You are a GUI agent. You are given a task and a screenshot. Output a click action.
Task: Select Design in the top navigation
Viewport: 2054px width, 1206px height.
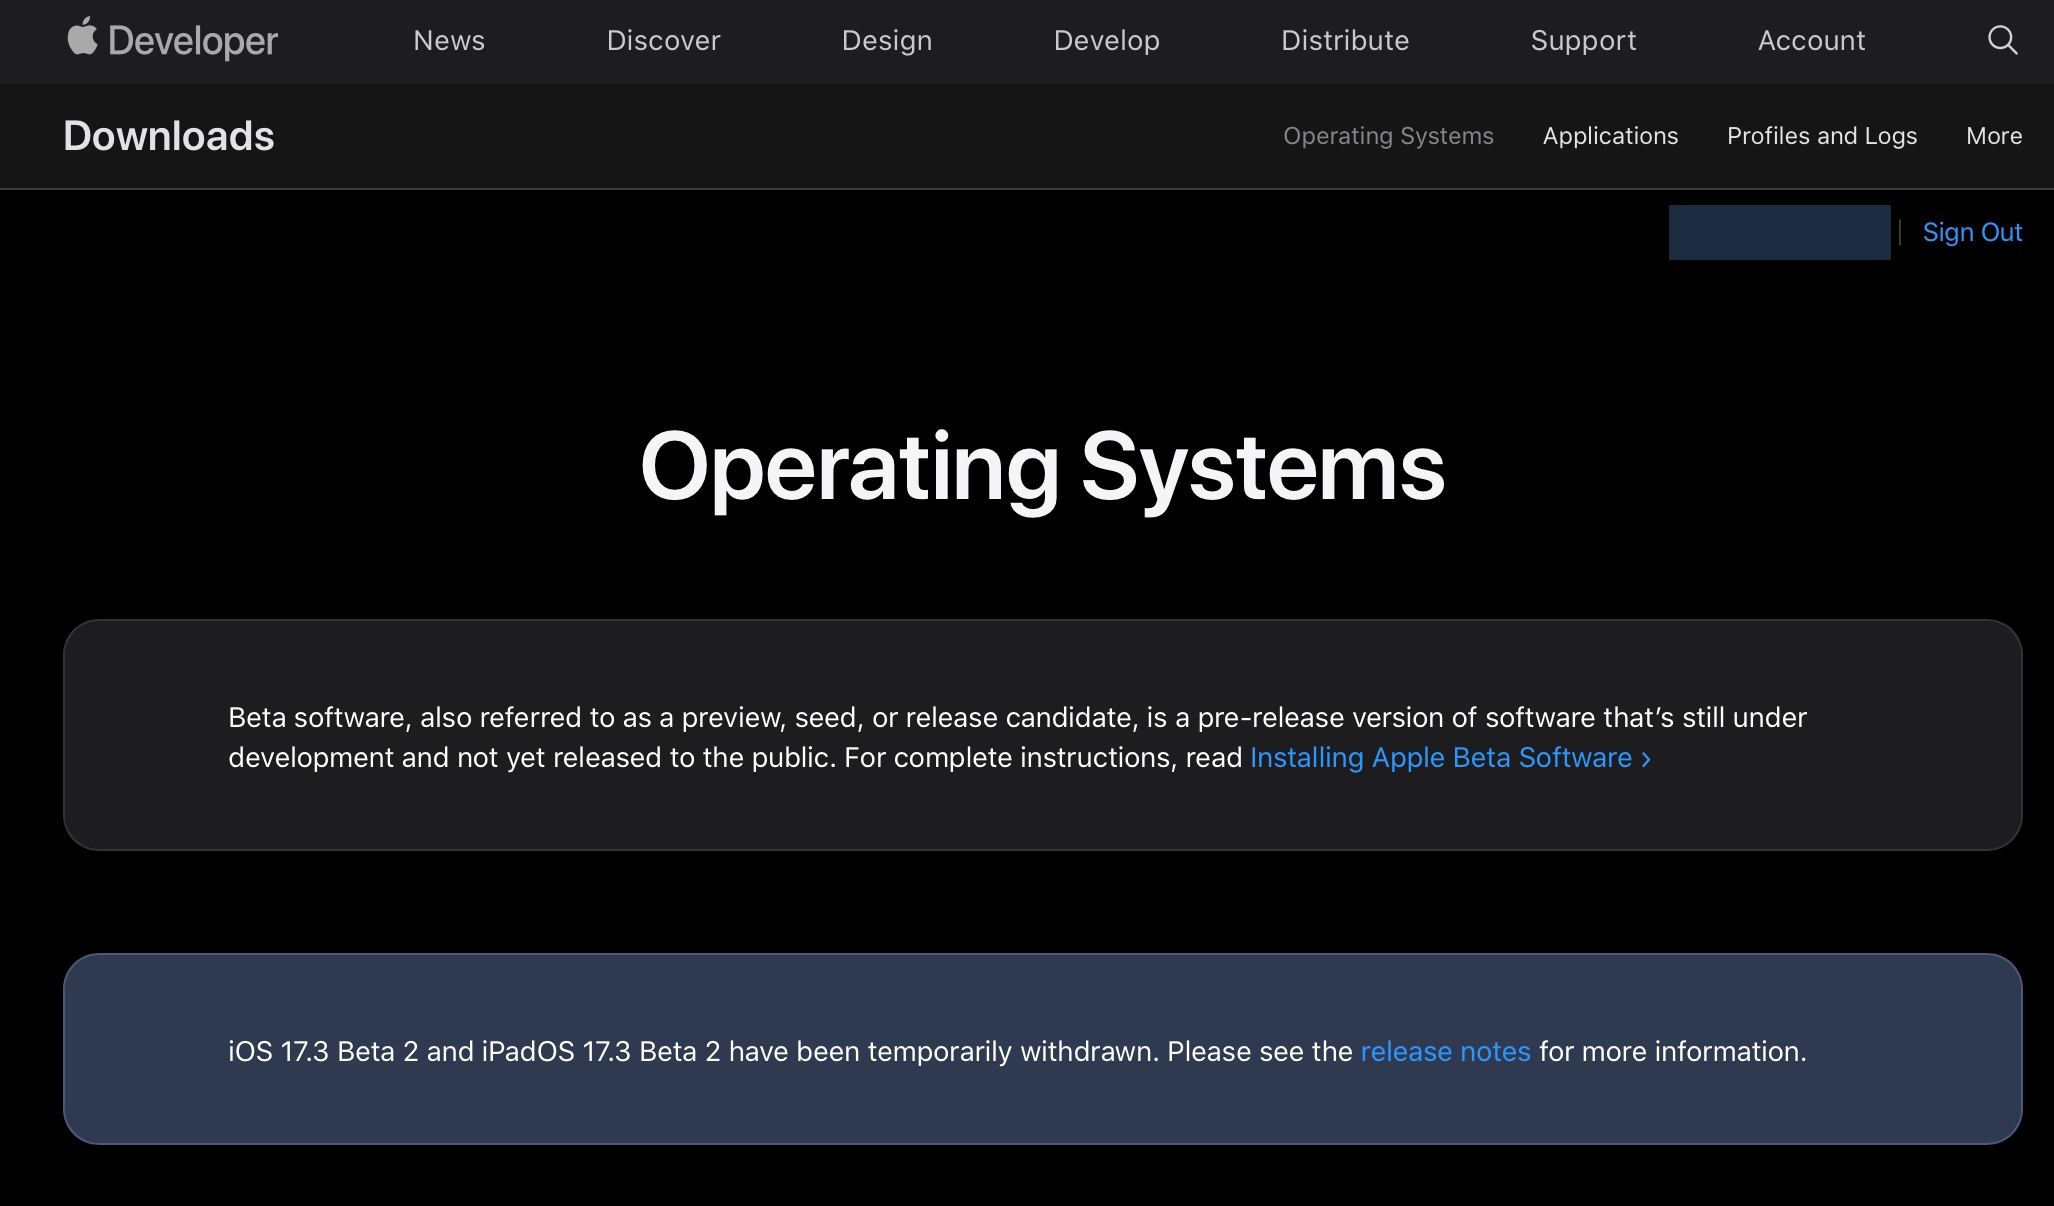pos(886,40)
